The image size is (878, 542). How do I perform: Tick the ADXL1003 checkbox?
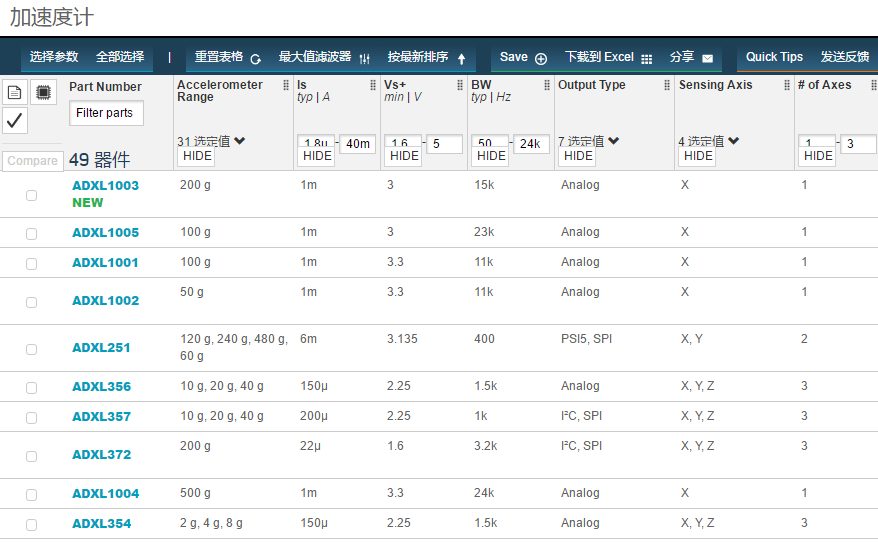[x=31, y=195]
